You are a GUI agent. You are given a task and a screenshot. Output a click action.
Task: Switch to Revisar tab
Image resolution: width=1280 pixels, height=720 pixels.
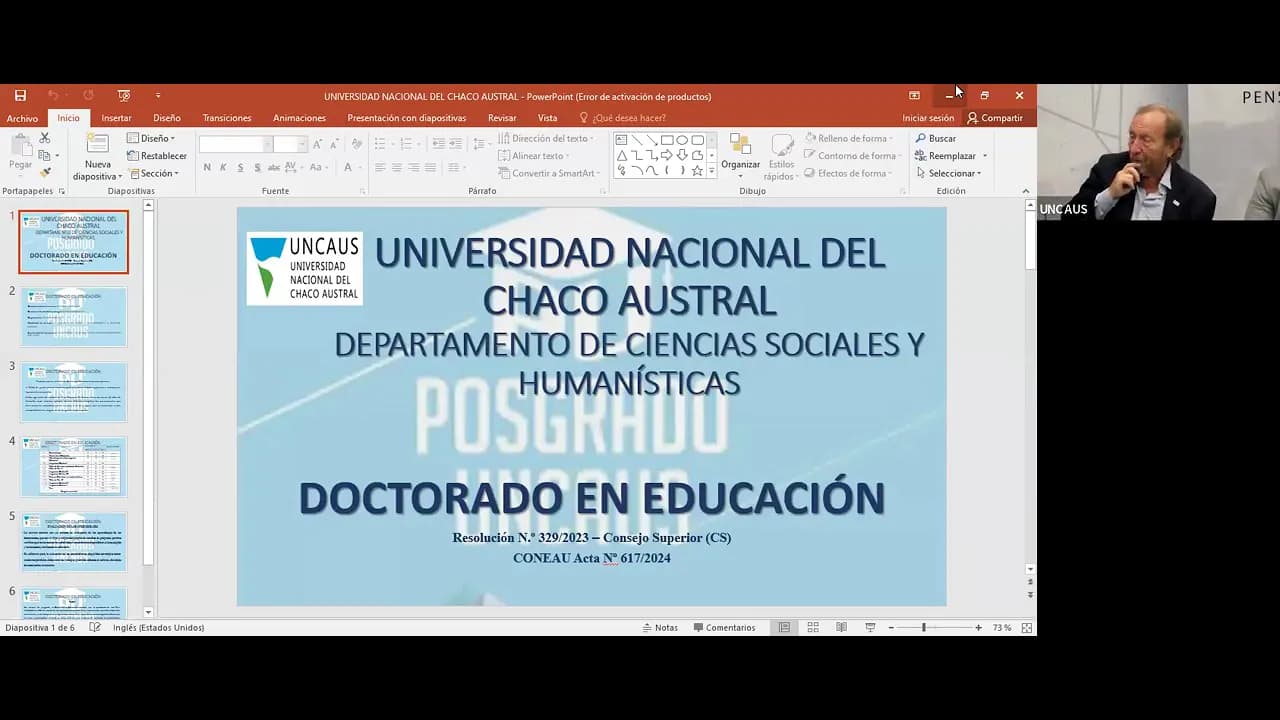(x=502, y=118)
